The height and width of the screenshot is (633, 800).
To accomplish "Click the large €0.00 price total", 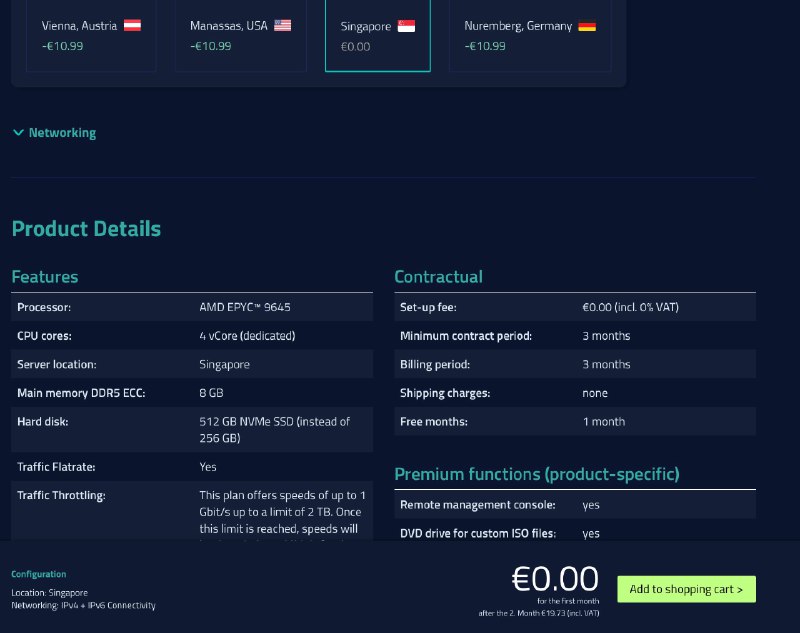I will click(555, 579).
